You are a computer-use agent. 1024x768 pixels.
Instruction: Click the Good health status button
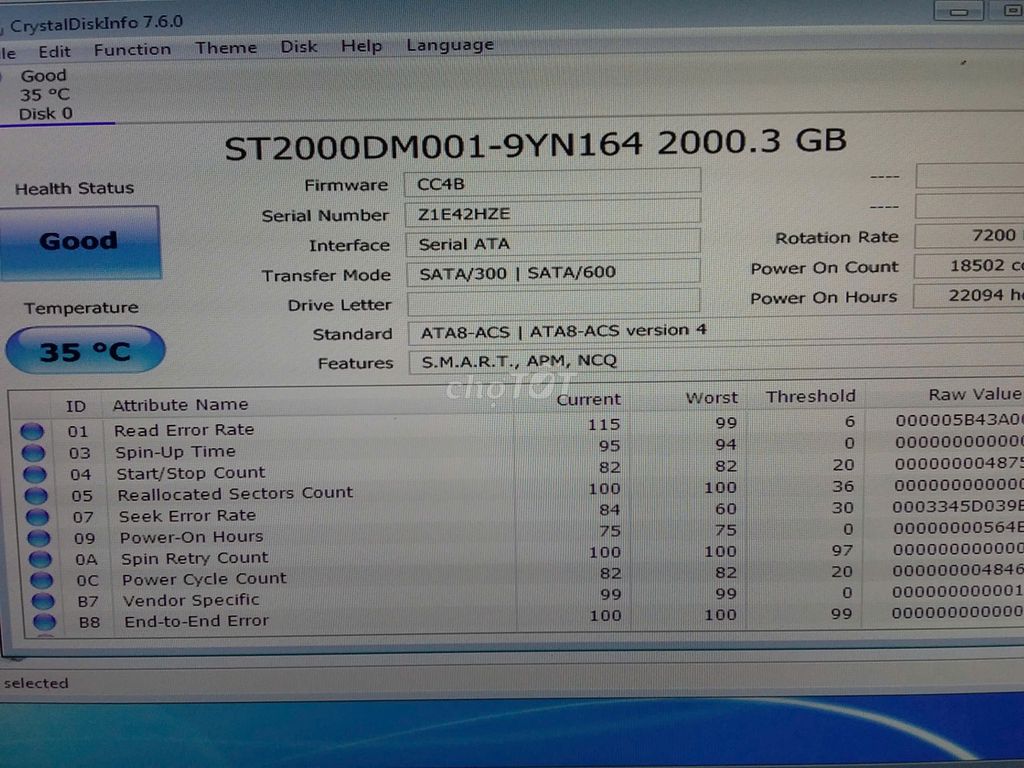click(x=79, y=243)
